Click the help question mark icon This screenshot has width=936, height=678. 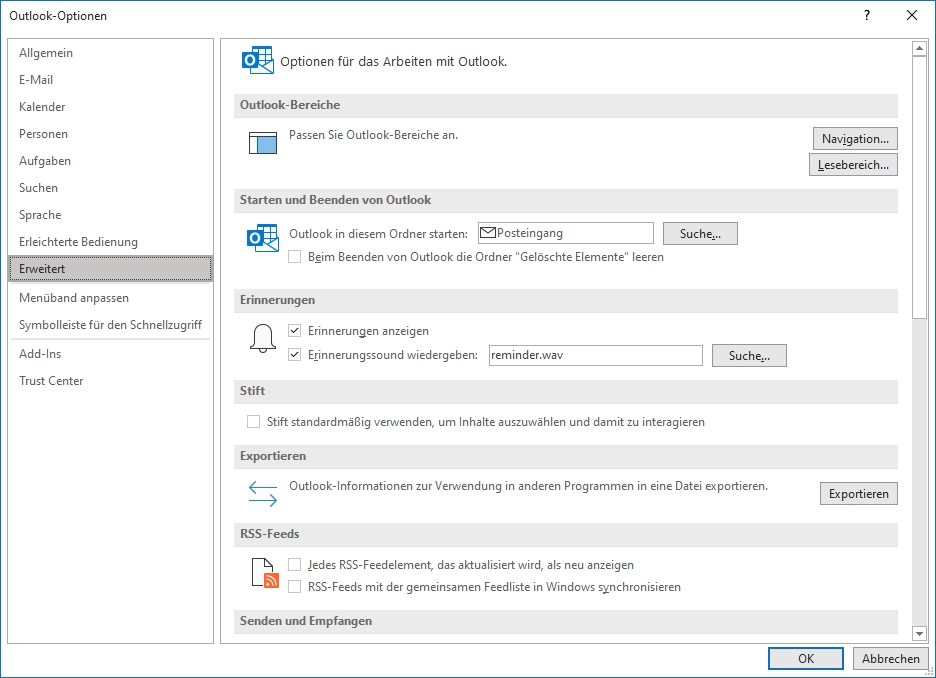pos(867,15)
